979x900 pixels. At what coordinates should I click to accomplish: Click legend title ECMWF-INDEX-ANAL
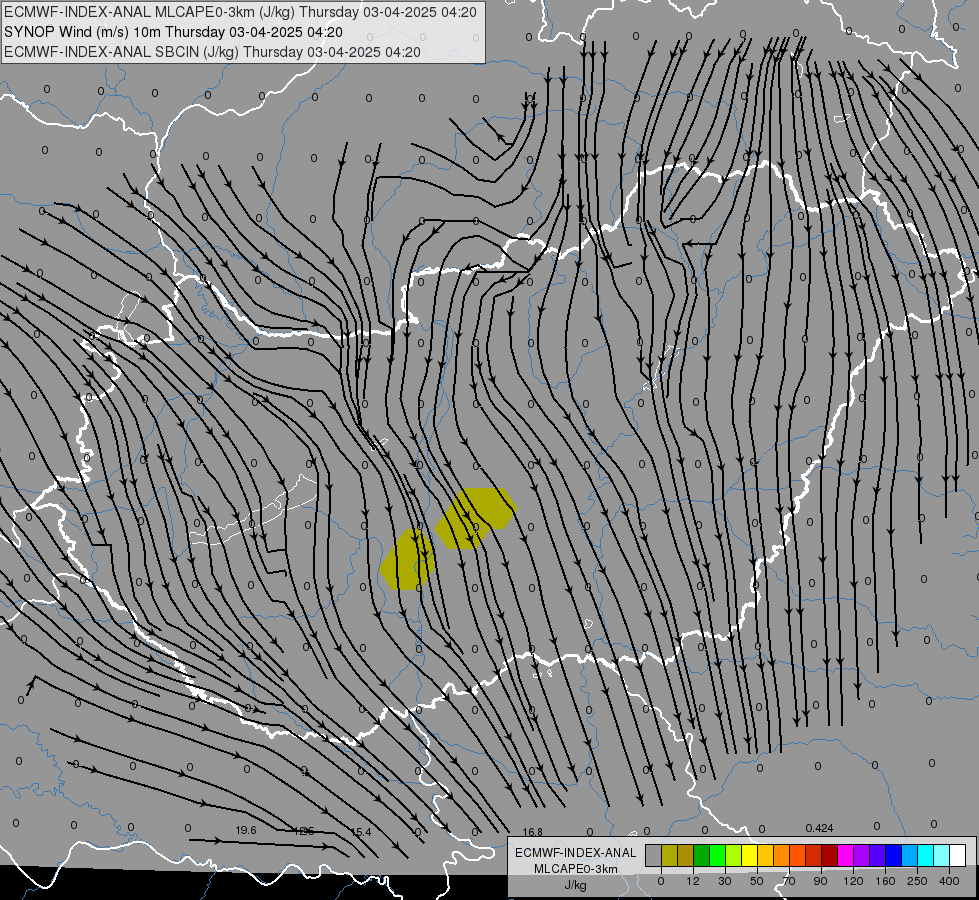click(576, 853)
